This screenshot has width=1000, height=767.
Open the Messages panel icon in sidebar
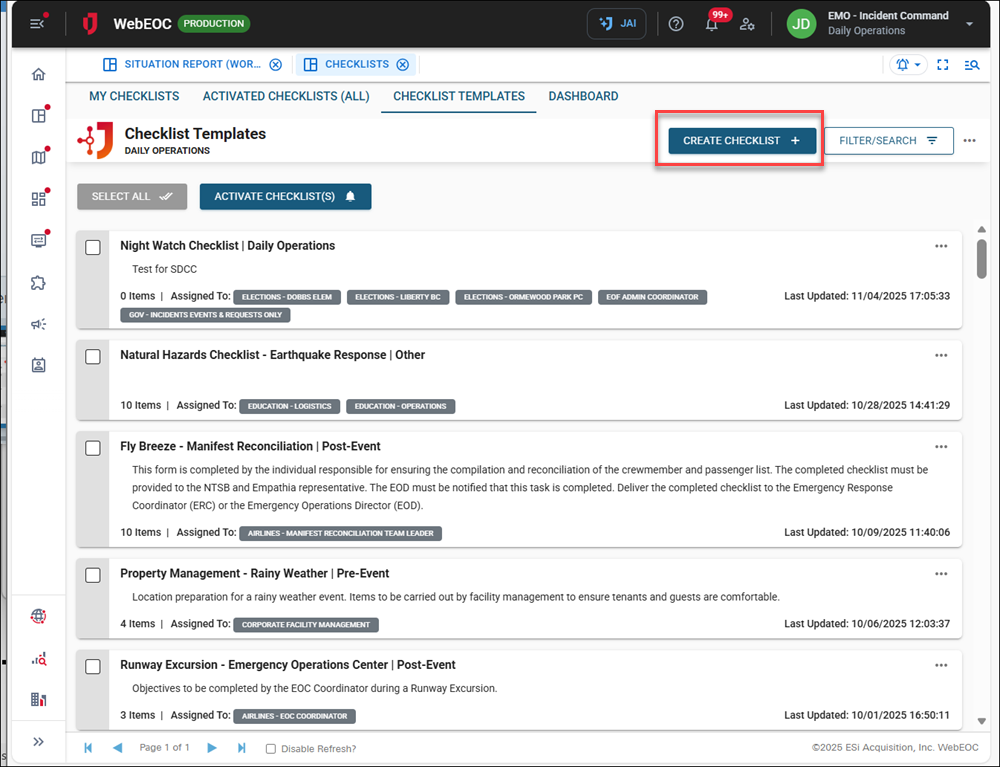[38, 240]
